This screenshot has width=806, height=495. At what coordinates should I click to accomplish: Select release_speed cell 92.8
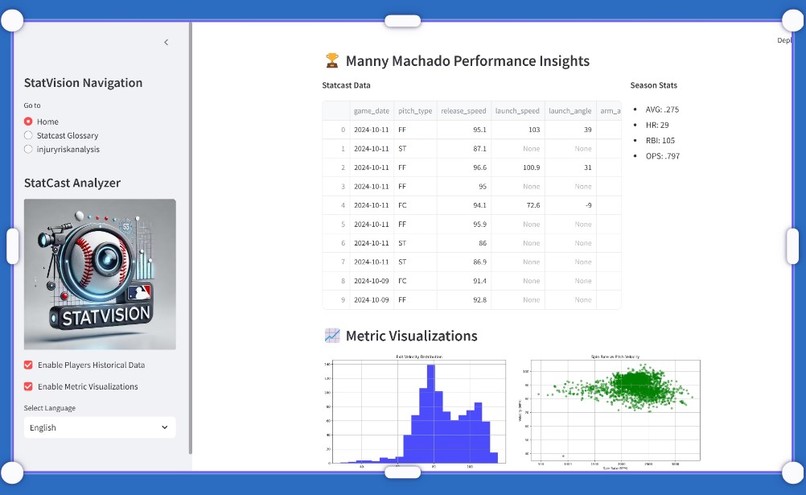click(x=464, y=300)
